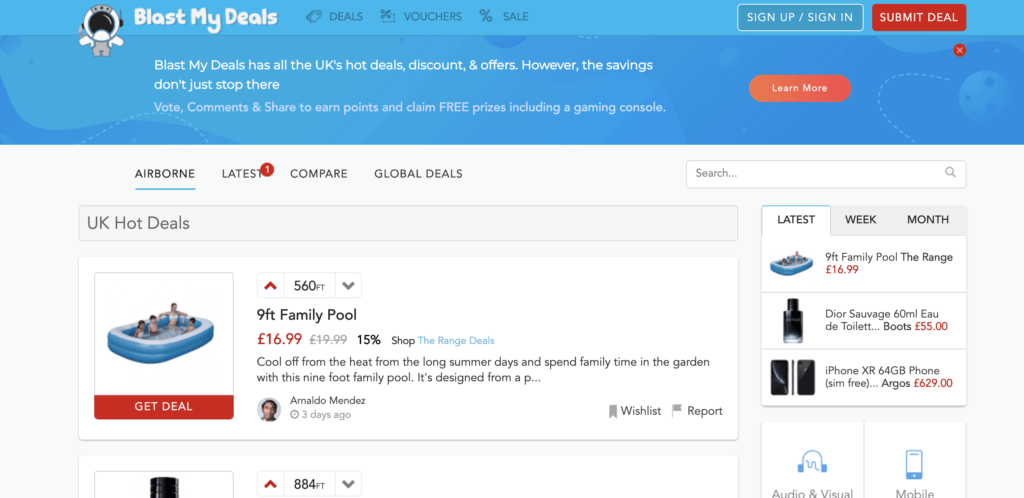Open the Deals page tag icon
Image resolution: width=1024 pixels, height=498 pixels.
click(x=314, y=17)
